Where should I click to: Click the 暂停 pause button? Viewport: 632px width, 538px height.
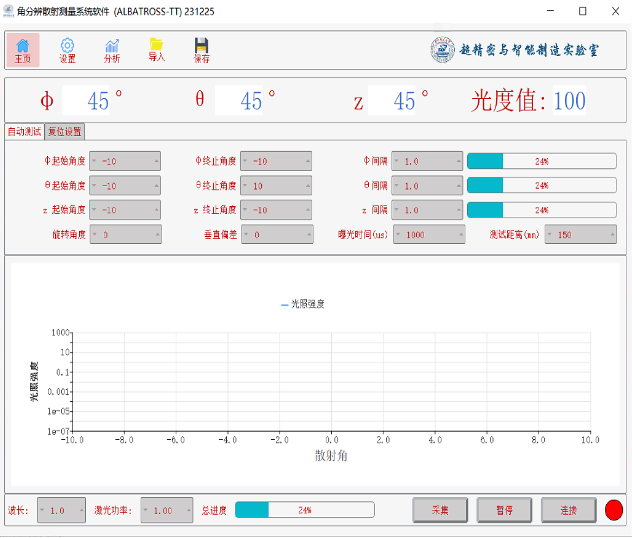pyautogui.click(x=504, y=510)
